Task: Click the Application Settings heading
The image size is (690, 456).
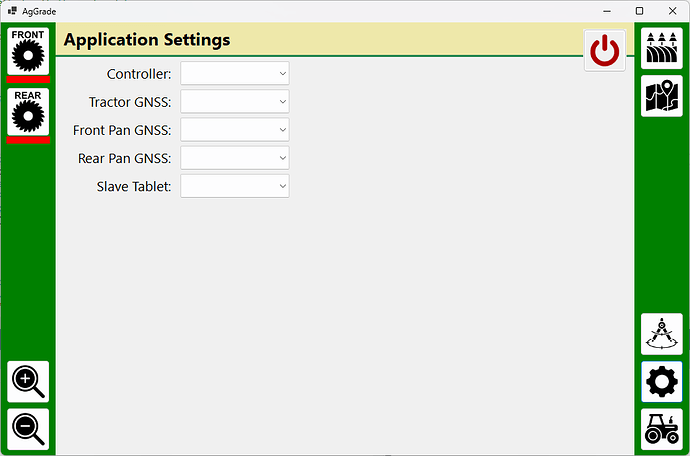Action: pos(147,40)
